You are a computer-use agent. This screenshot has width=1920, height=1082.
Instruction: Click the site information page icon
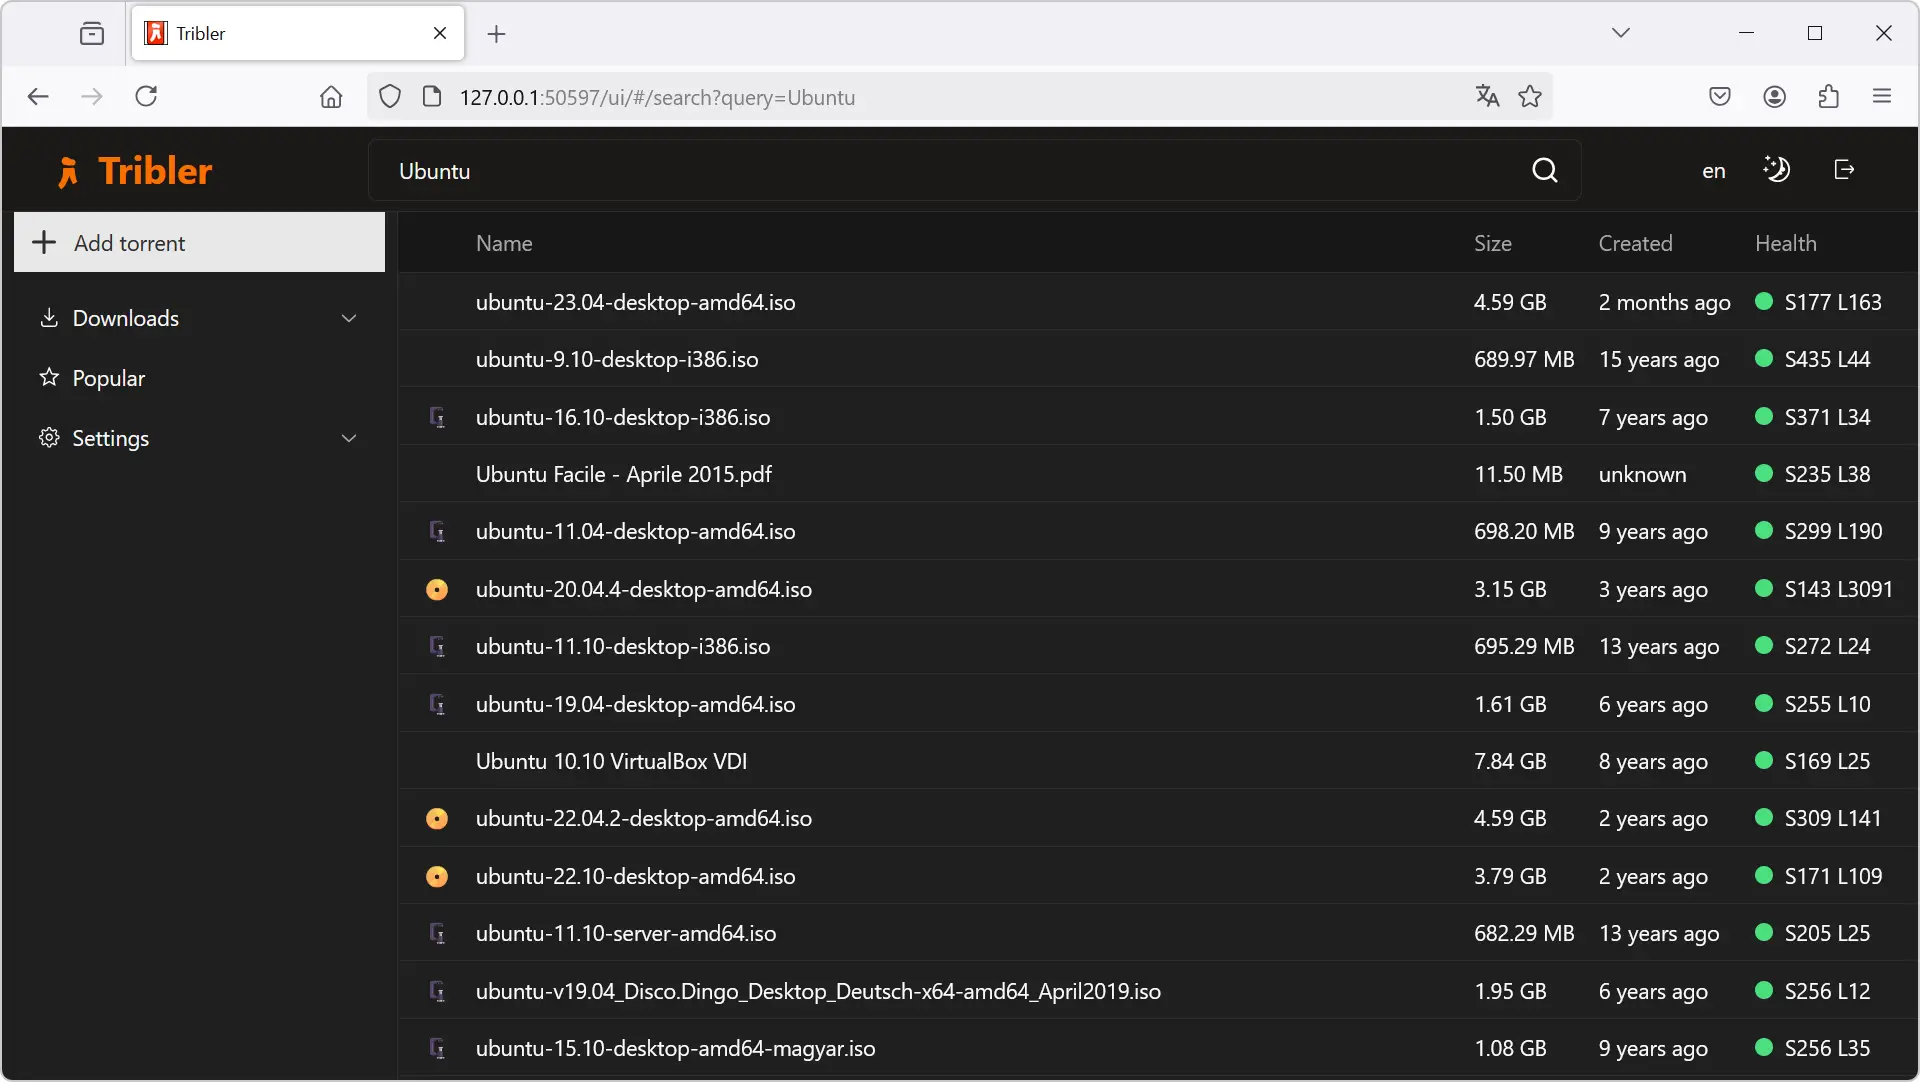click(x=432, y=96)
